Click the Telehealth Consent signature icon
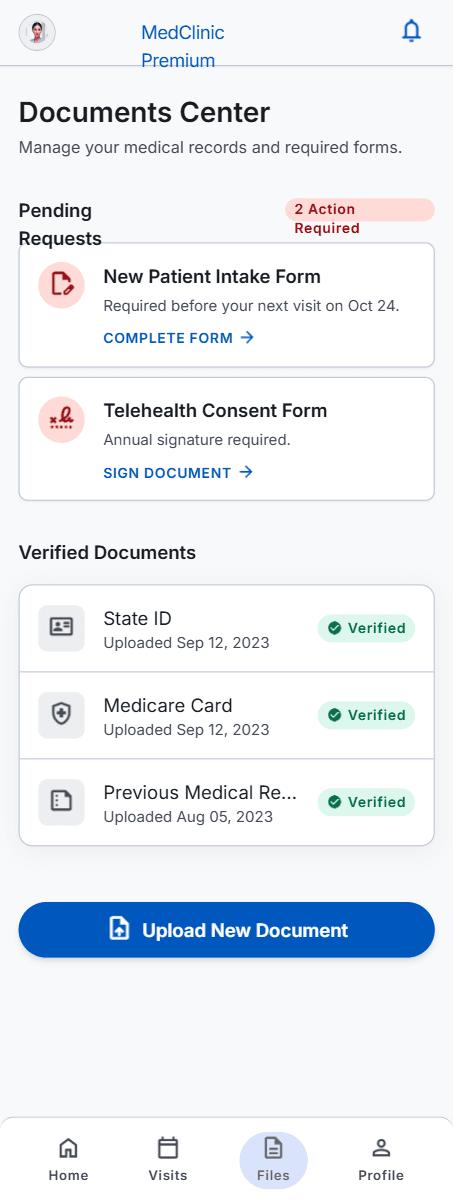 (x=61, y=419)
